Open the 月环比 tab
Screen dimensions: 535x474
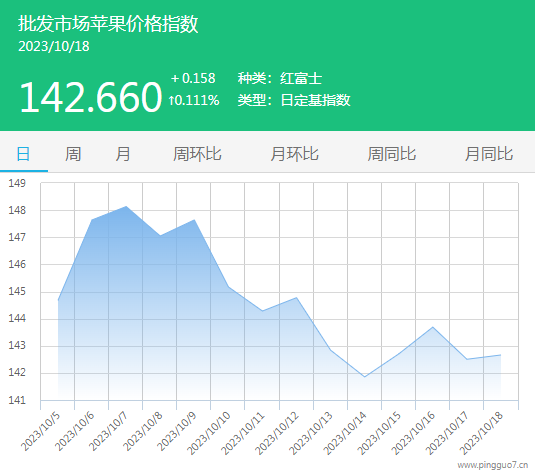tap(294, 154)
